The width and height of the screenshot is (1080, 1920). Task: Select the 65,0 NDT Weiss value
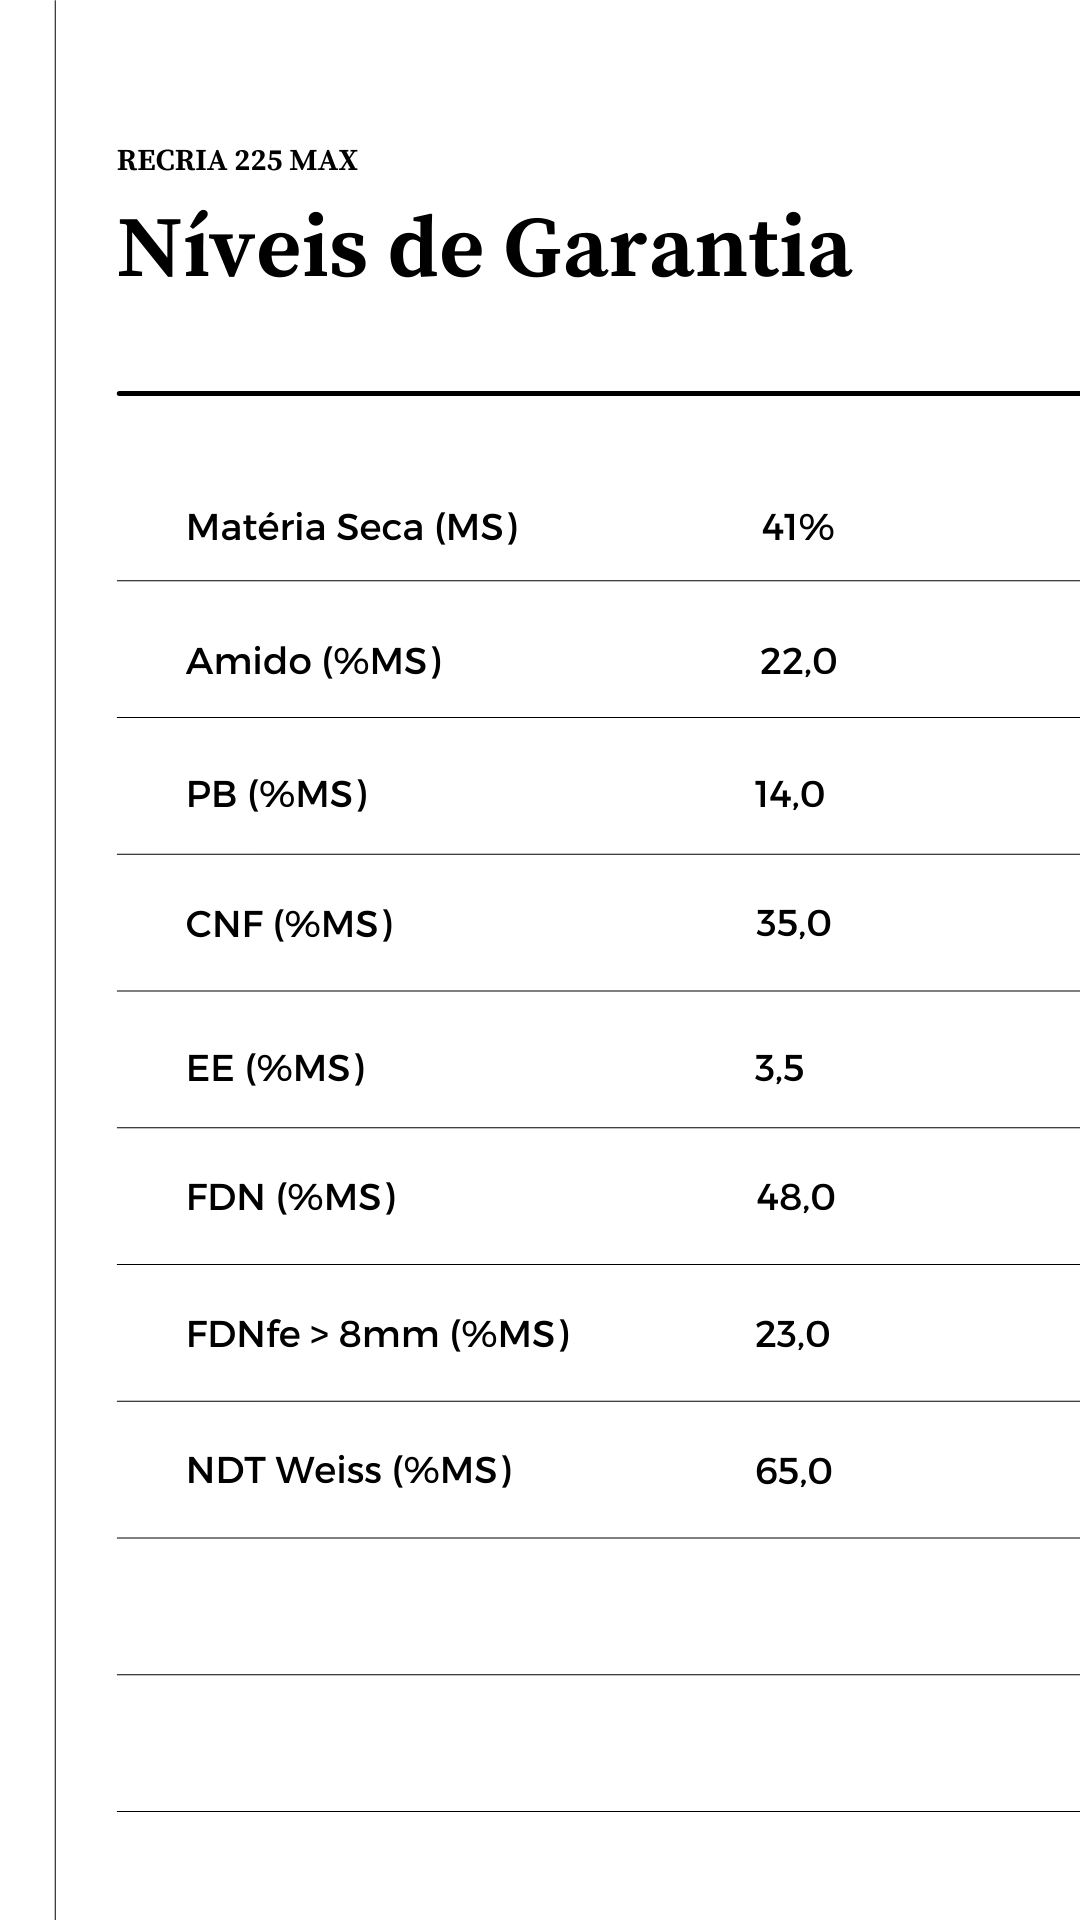[793, 1472]
